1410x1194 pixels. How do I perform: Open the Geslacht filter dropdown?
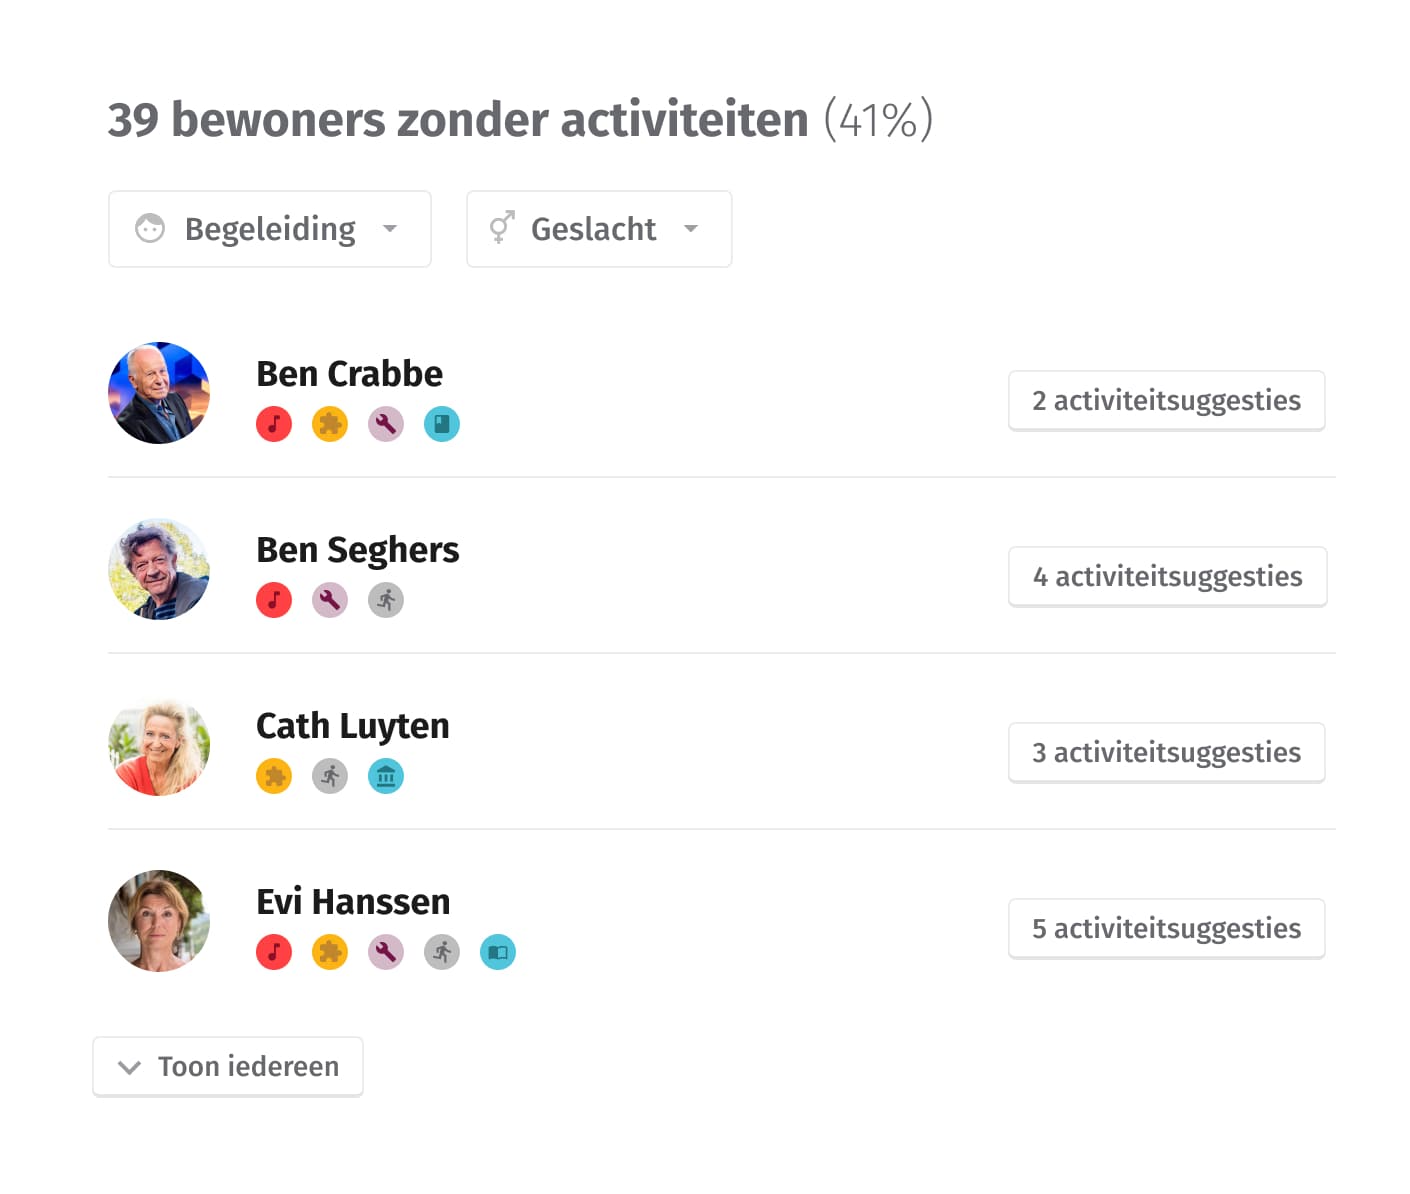tap(599, 229)
